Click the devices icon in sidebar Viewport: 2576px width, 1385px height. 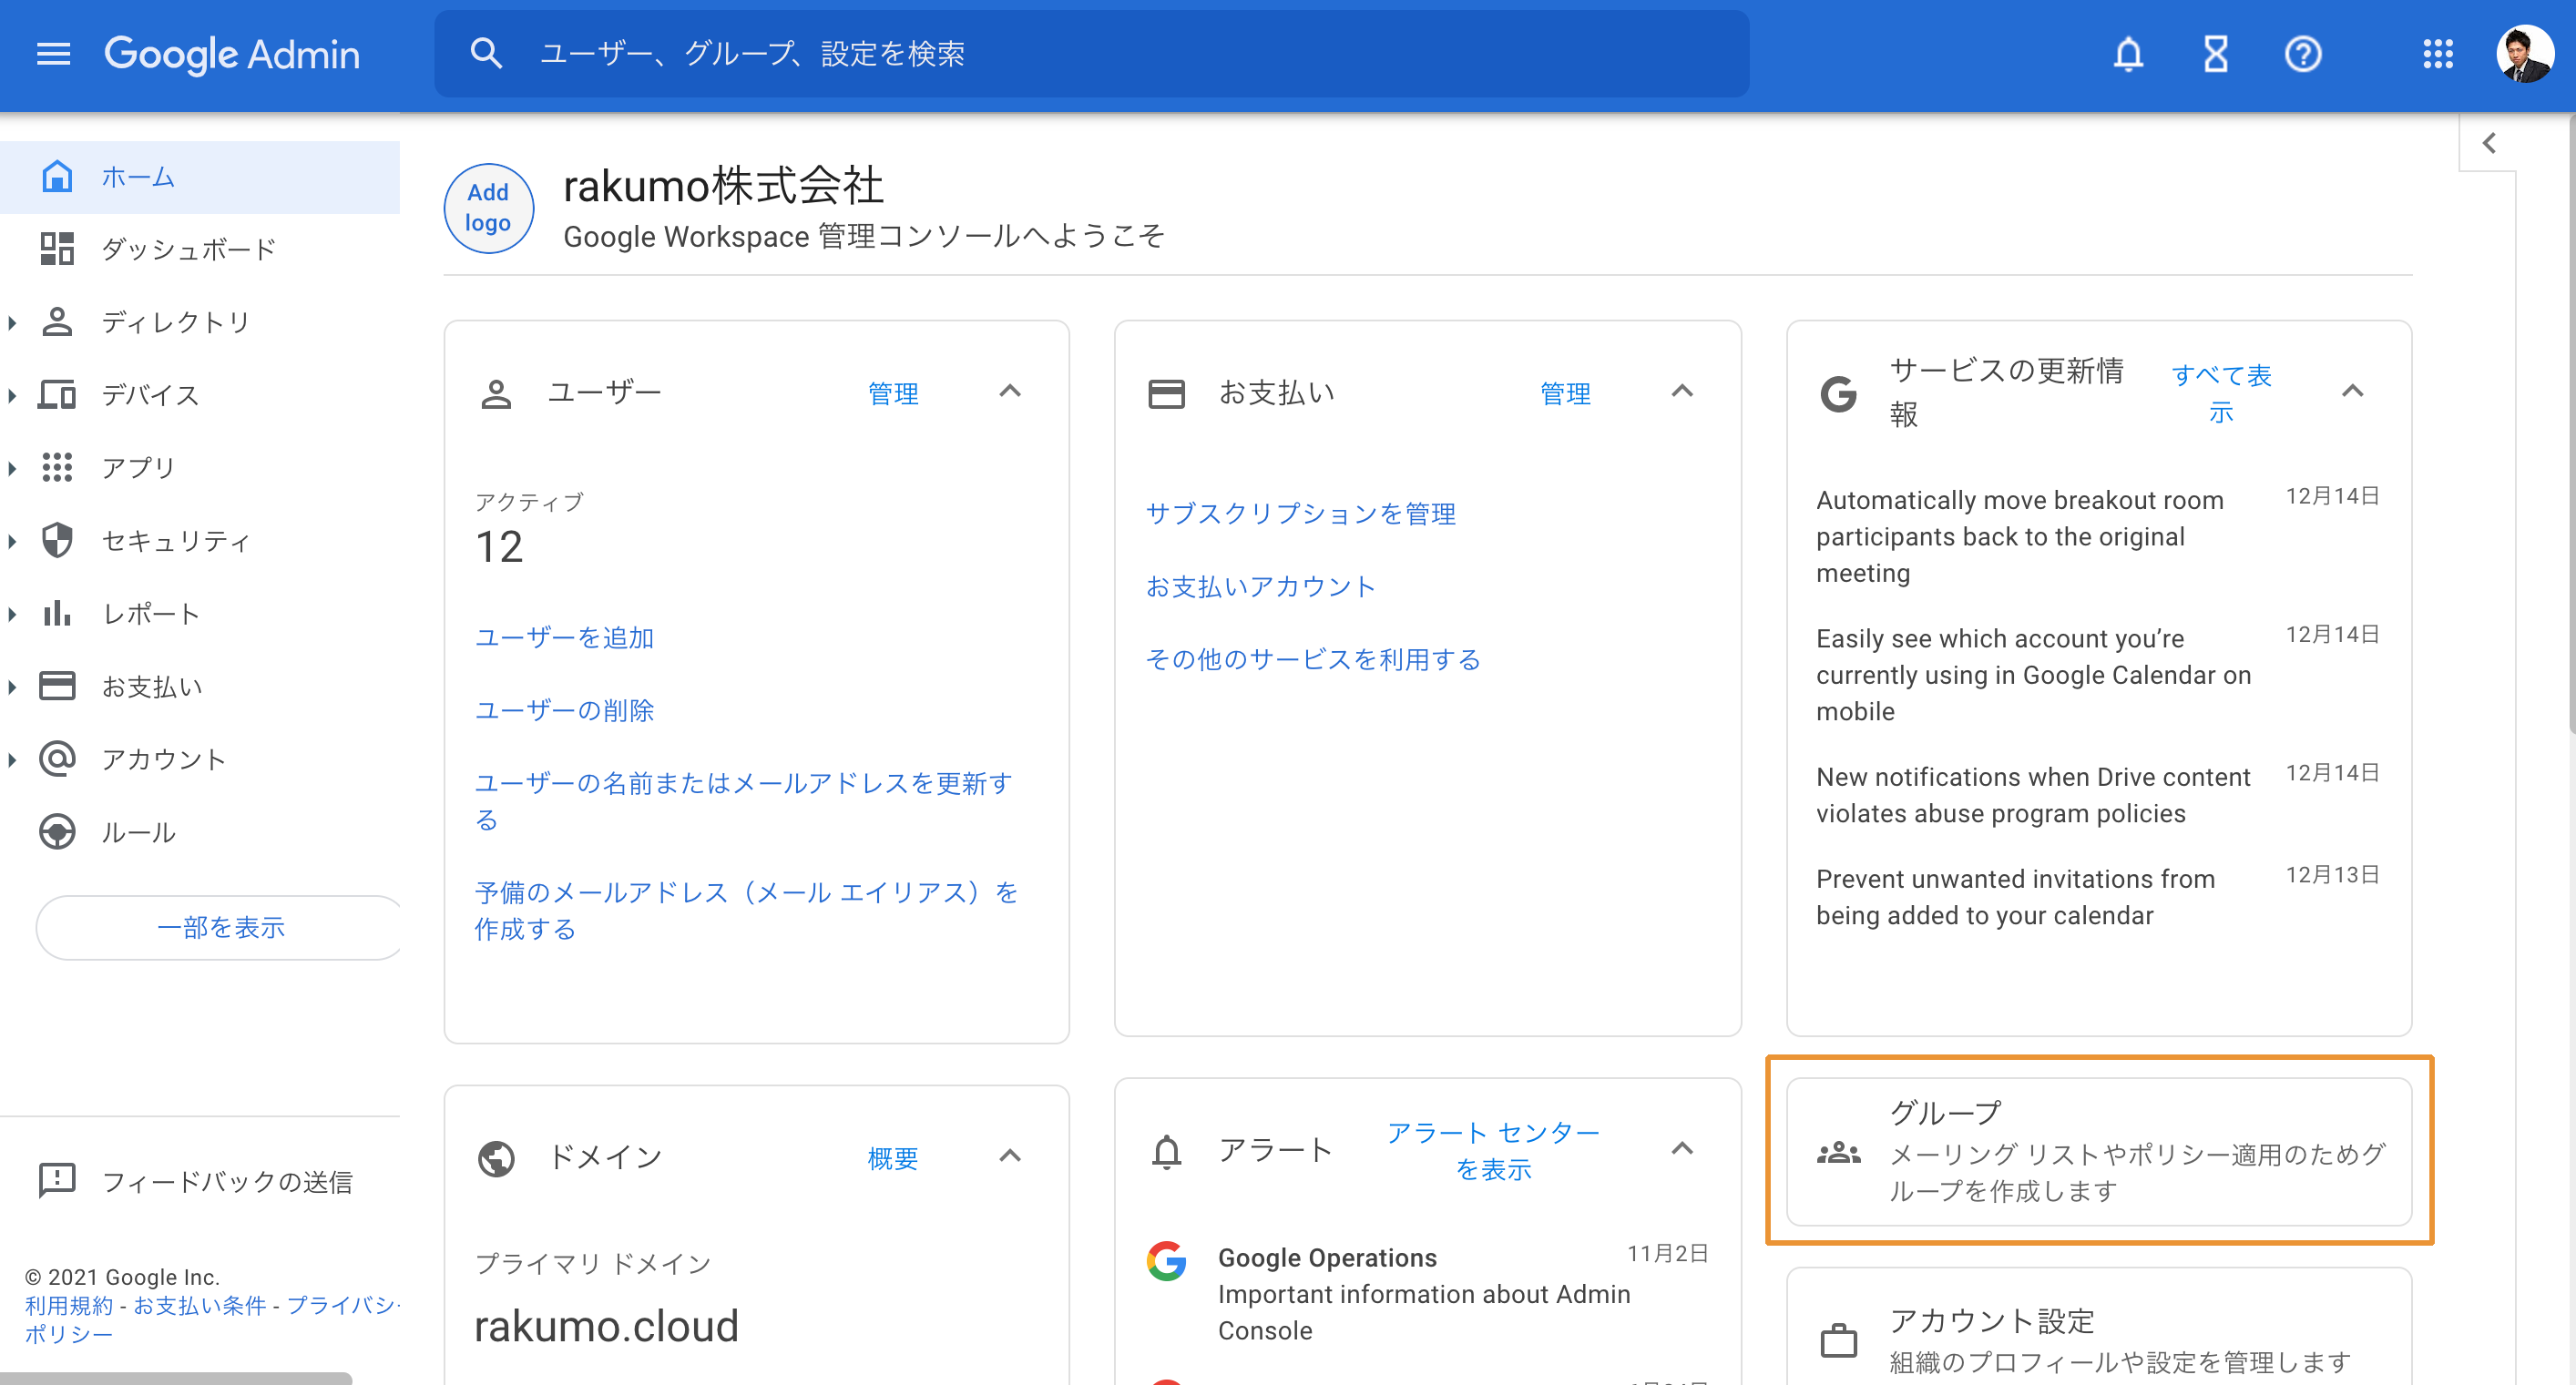coord(57,395)
